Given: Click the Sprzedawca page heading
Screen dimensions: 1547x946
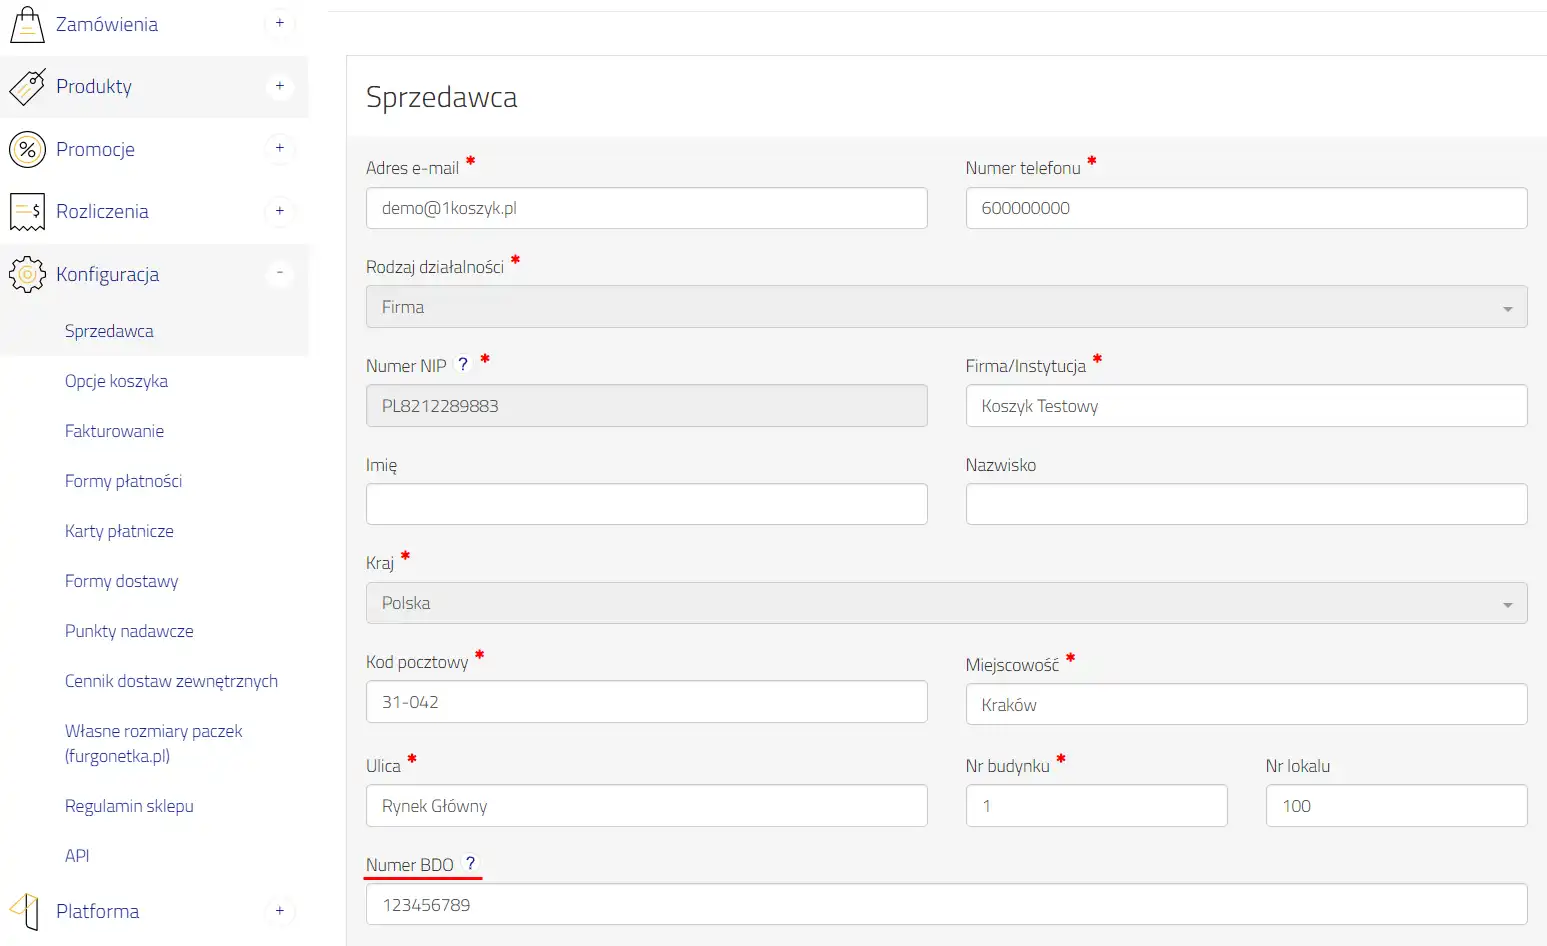Looking at the screenshot, I should coord(441,97).
